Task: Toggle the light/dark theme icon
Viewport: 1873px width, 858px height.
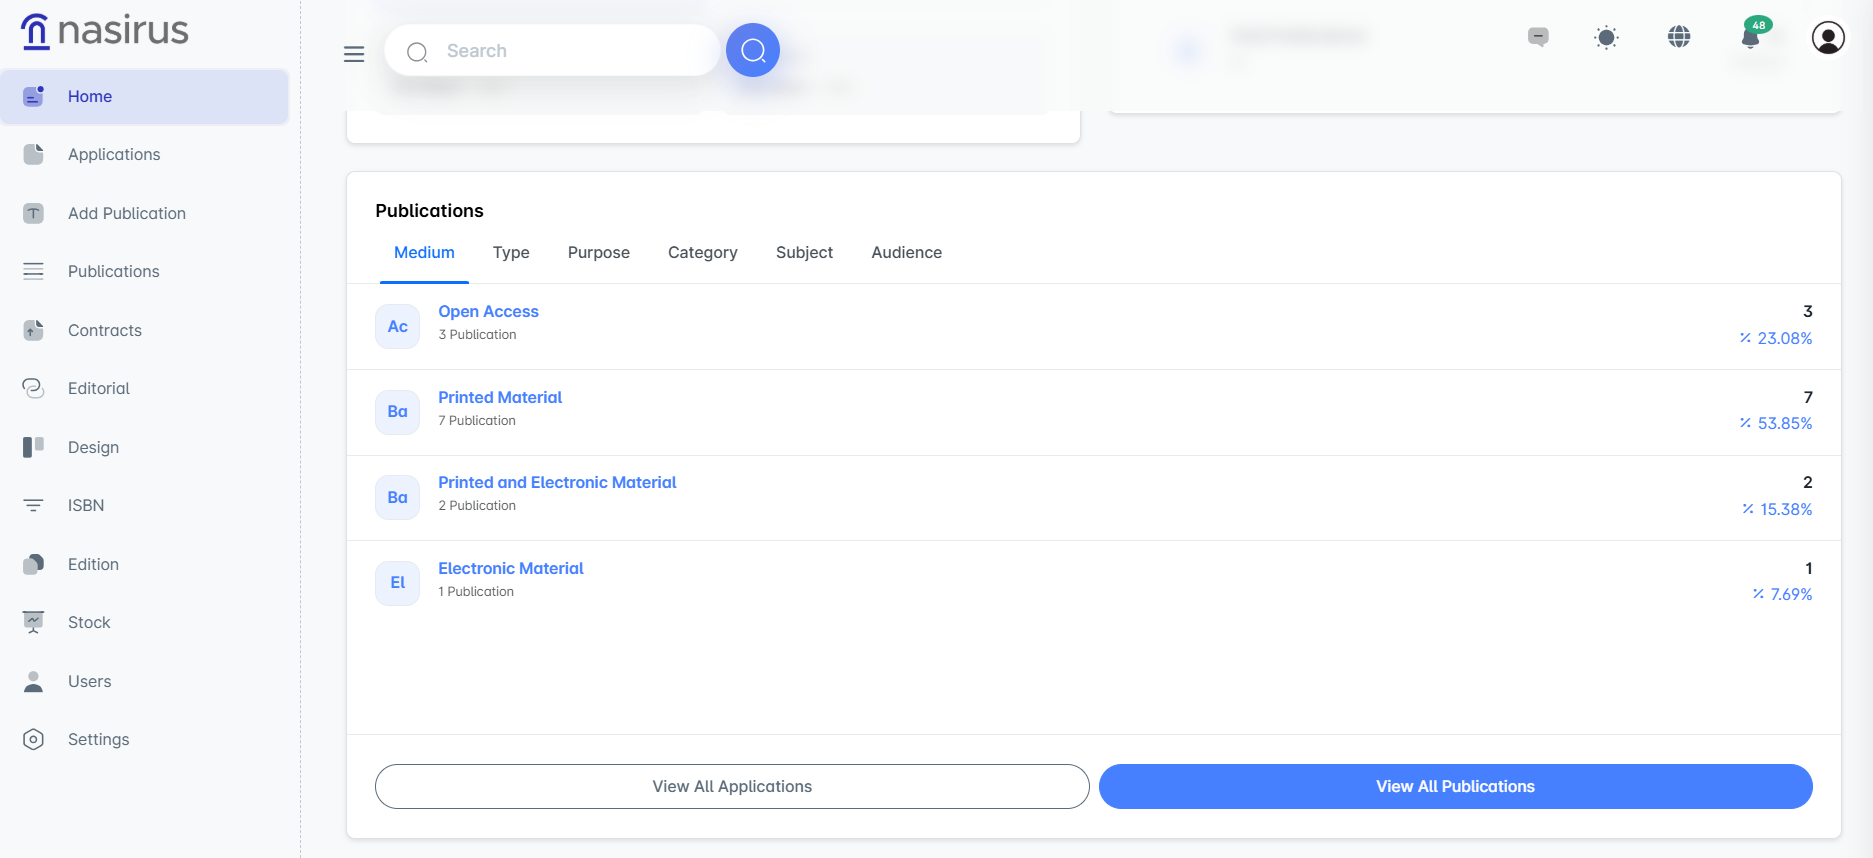Action: click(1606, 38)
